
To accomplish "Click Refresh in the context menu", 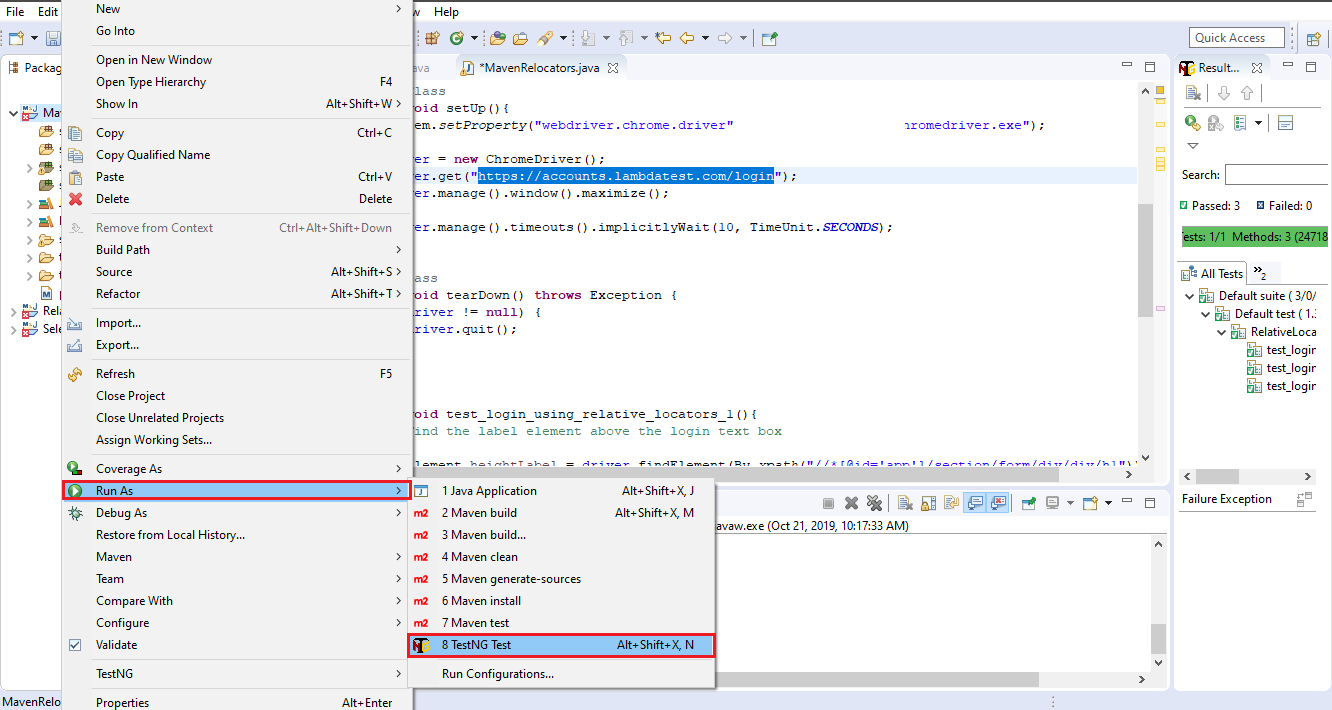I will pos(115,374).
